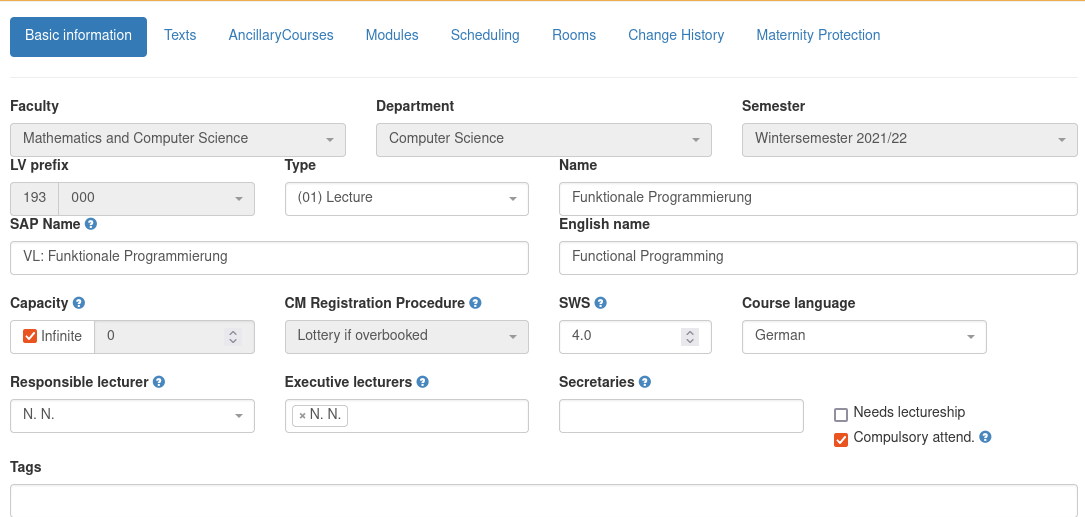Open CM Registration Procedure help icon
This screenshot has height=517, width=1085.
coord(475,303)
